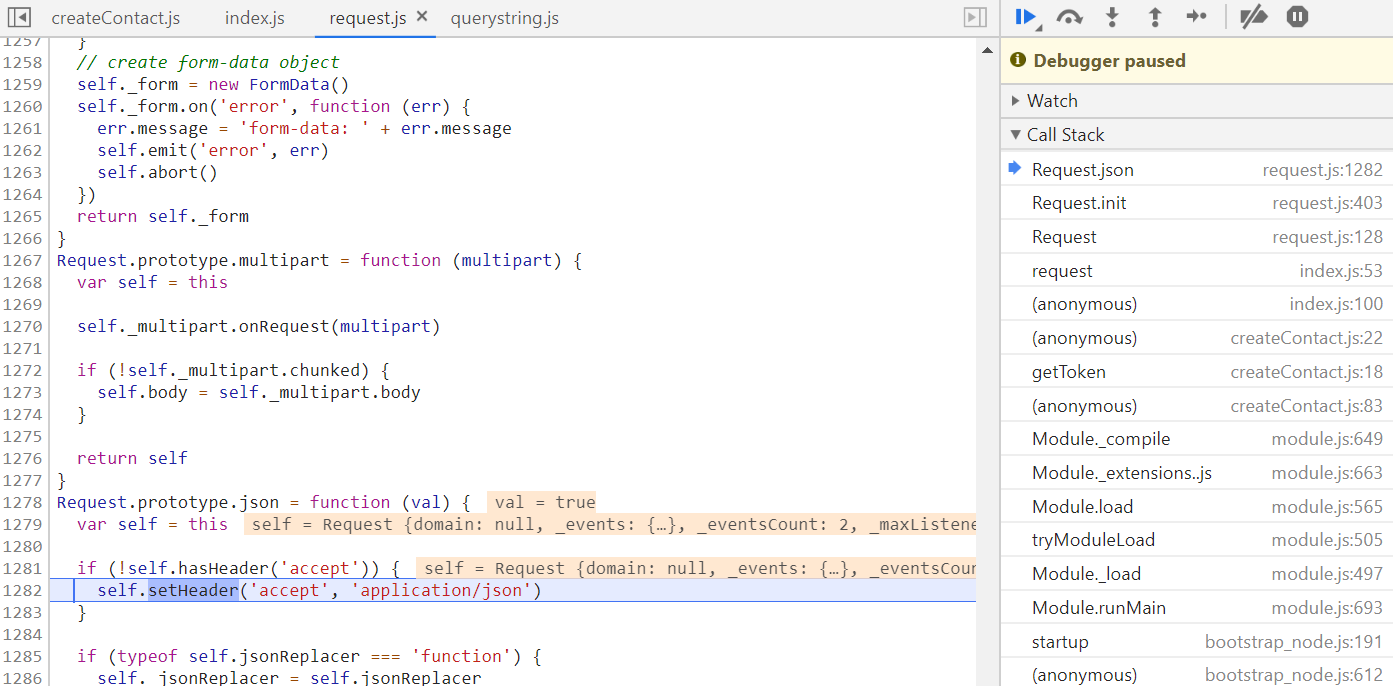Viewport: 1393px width, 686px height.
Task: Open the querystring.js tab
Action: [504, 18]
